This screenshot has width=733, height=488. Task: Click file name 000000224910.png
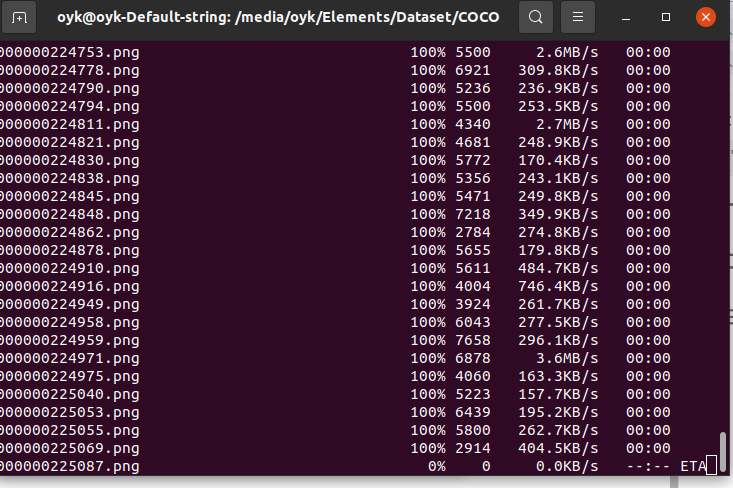pos(70,268)
